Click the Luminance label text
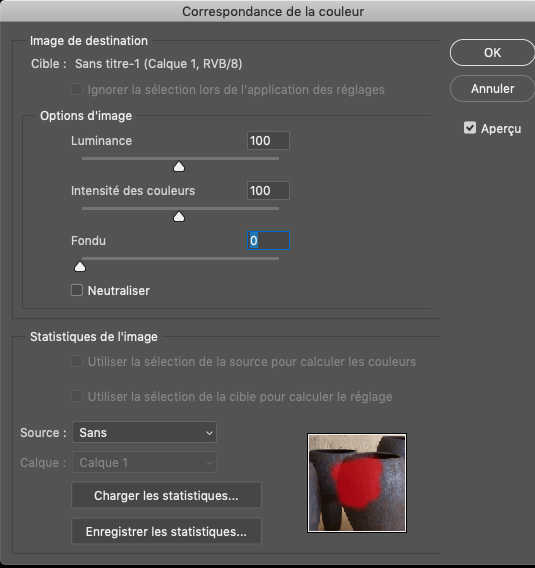The width and height of the screenshot is (535, 568). pos(101,141)
